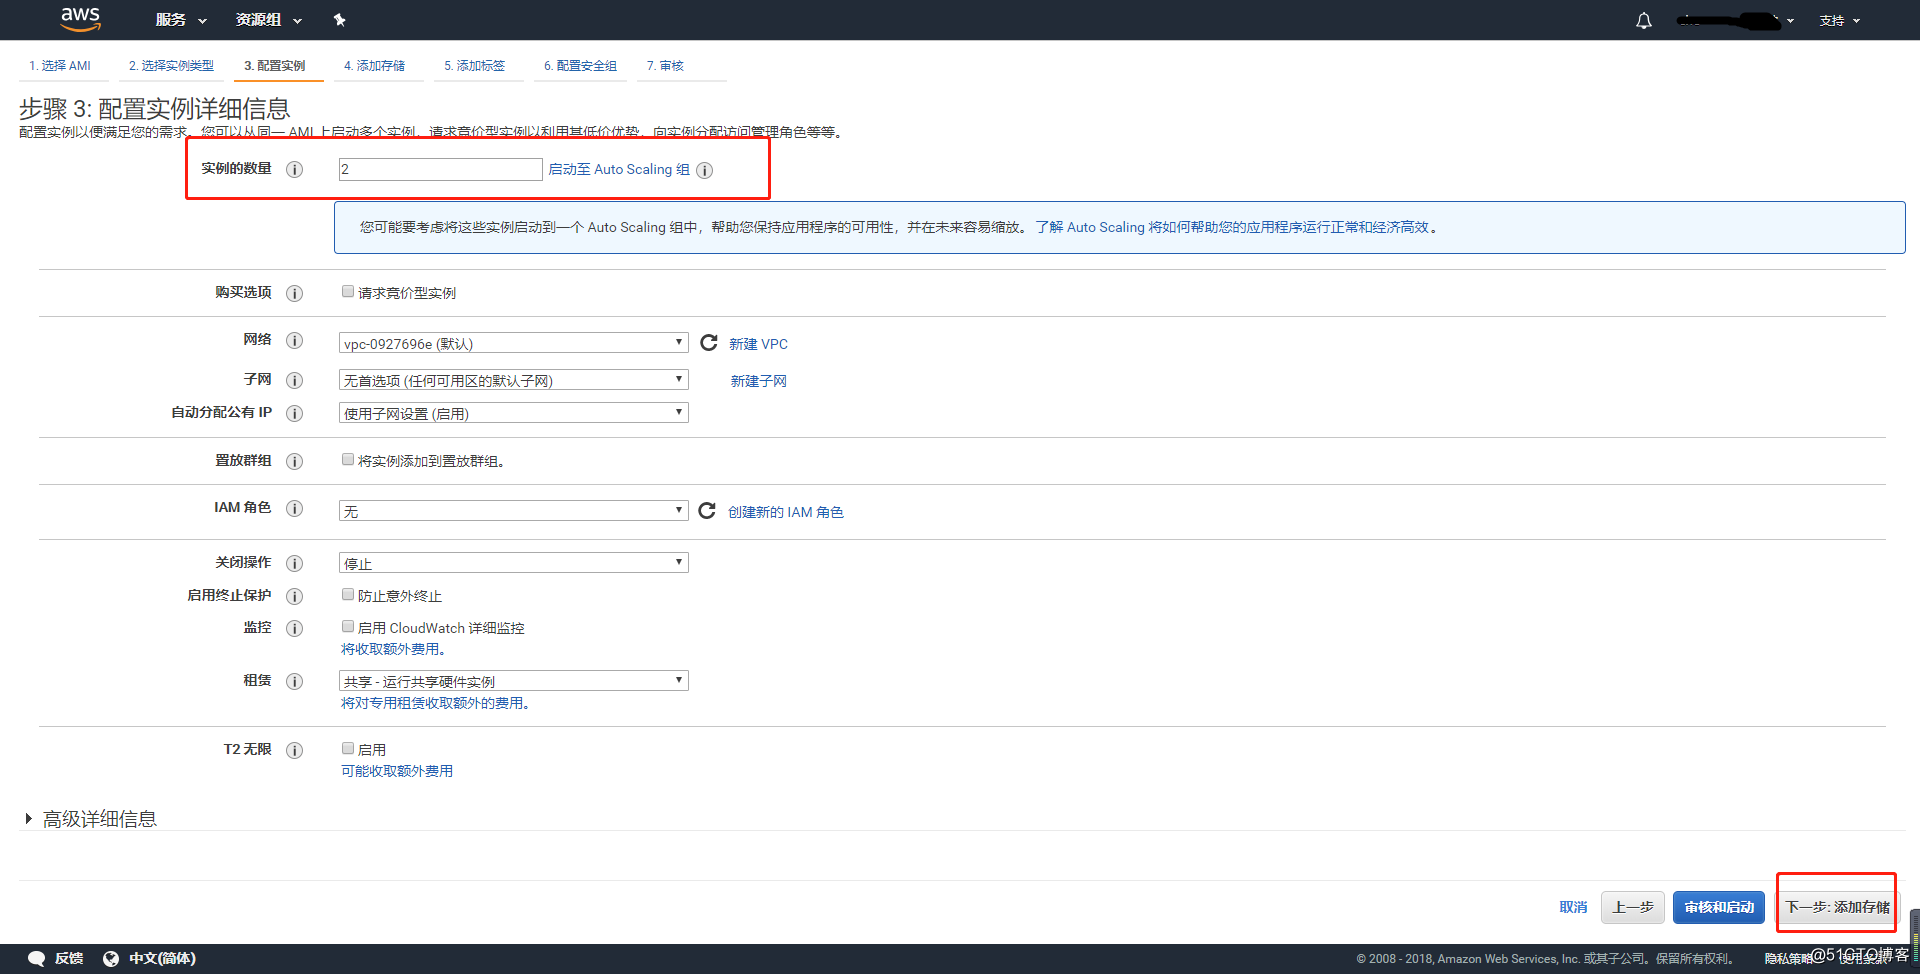Show info for 子网
This screenshot has height=974, width=1920.
[295, 380]
